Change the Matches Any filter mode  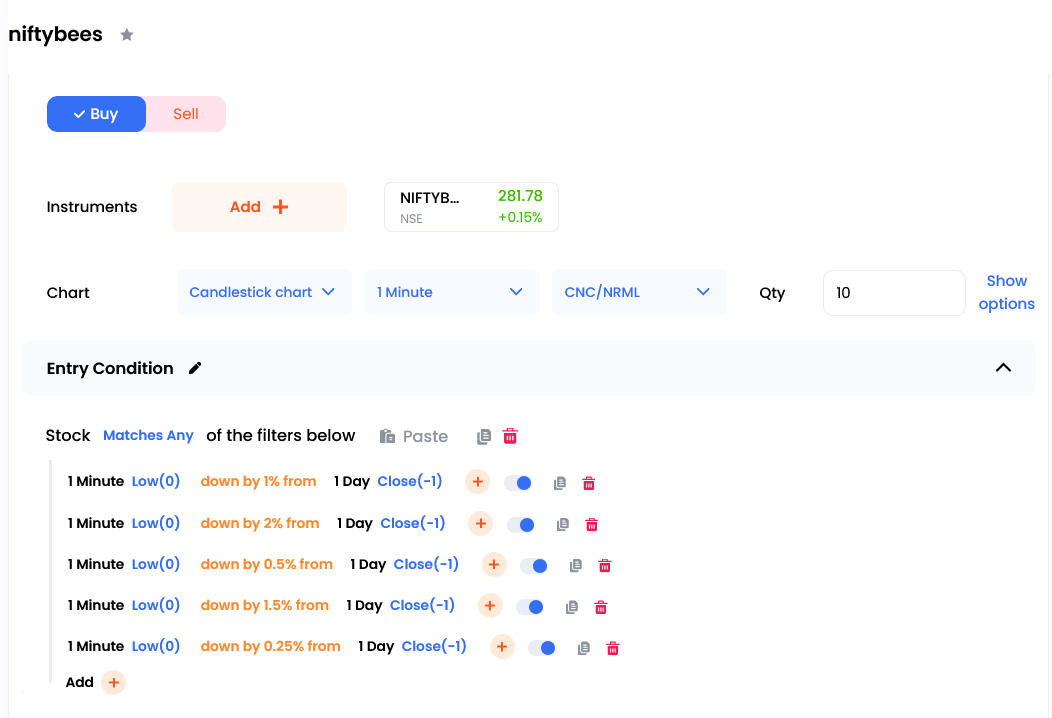(x=148, y=435)
